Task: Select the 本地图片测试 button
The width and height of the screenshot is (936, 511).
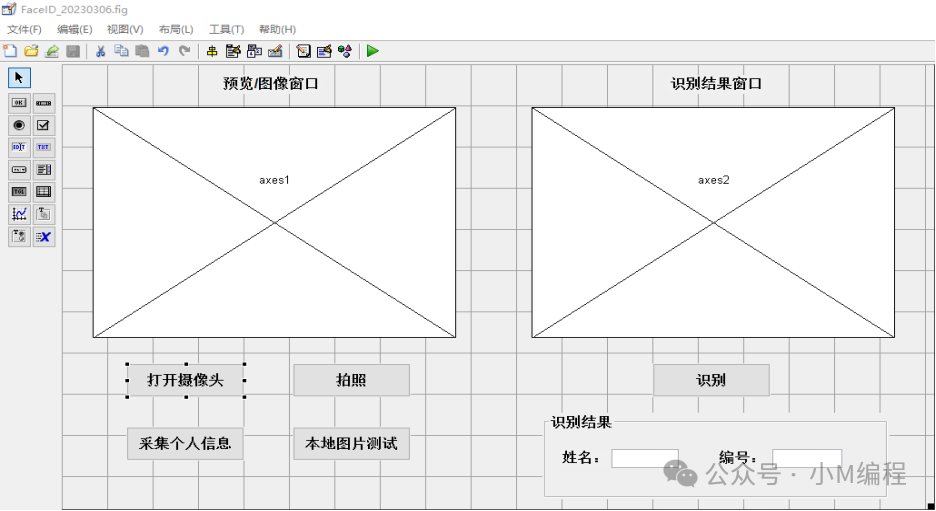Action: coord(351,444)
